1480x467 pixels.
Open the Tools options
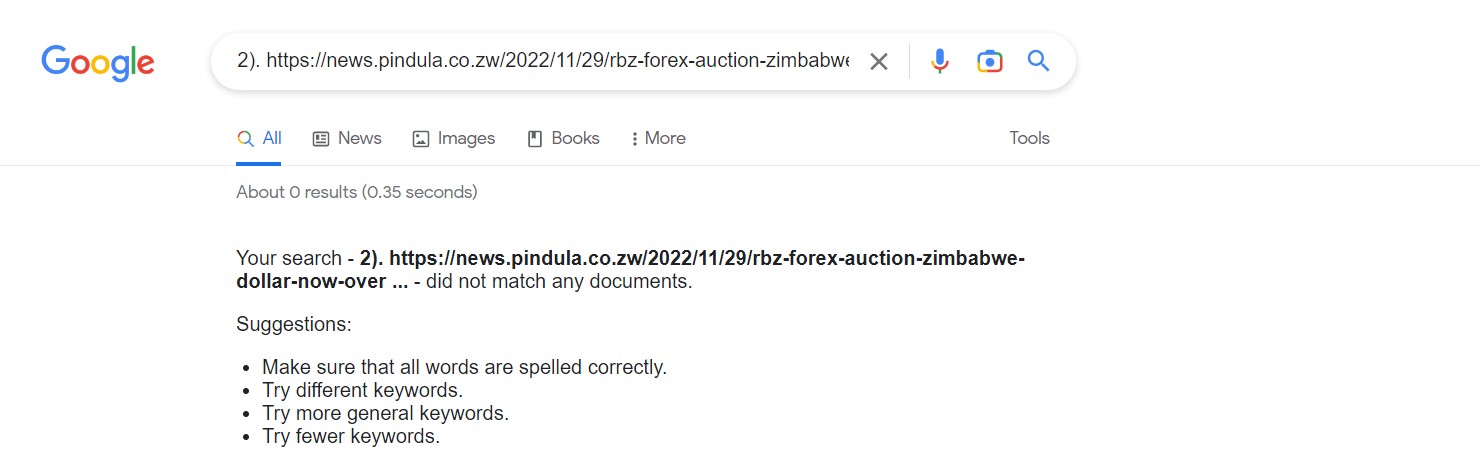(1029, 139)
